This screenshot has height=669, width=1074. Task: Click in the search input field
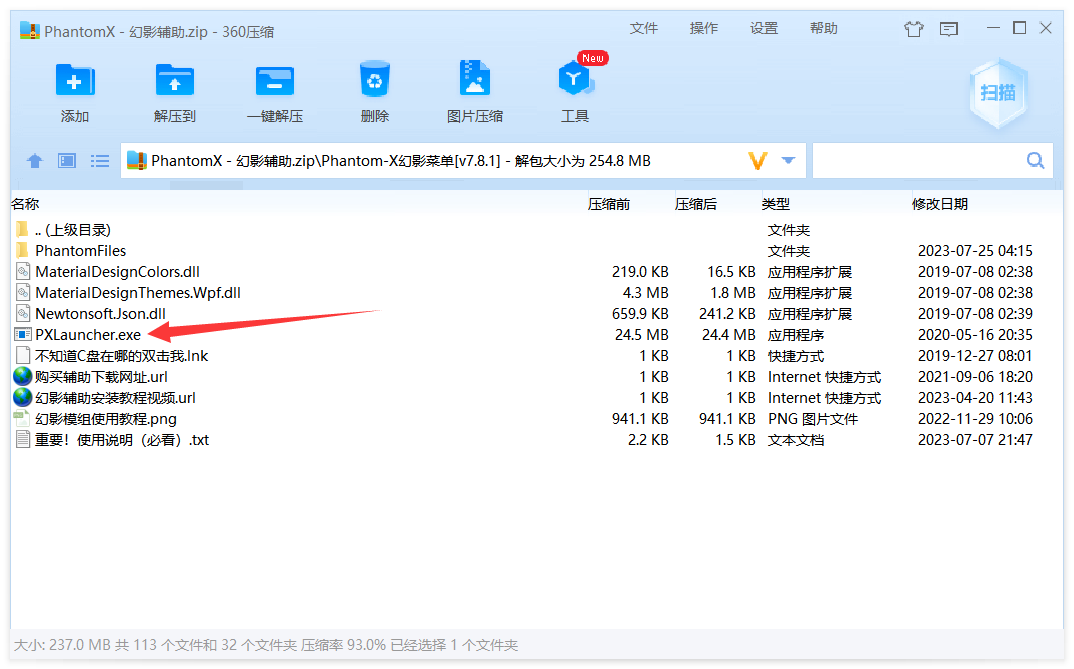coord(915,161)
